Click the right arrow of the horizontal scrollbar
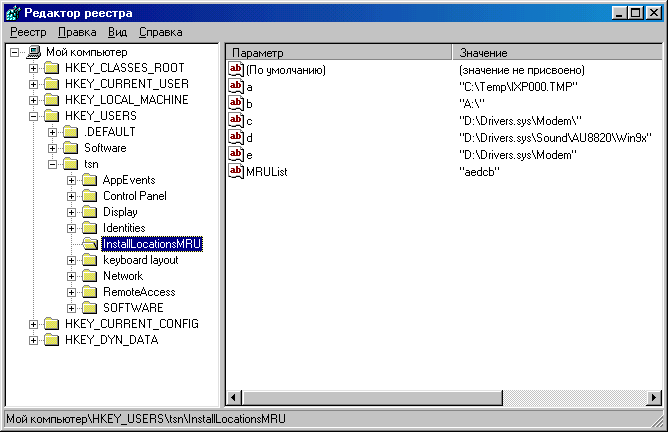Screen dimensions: 668x432 click(653, 398)
